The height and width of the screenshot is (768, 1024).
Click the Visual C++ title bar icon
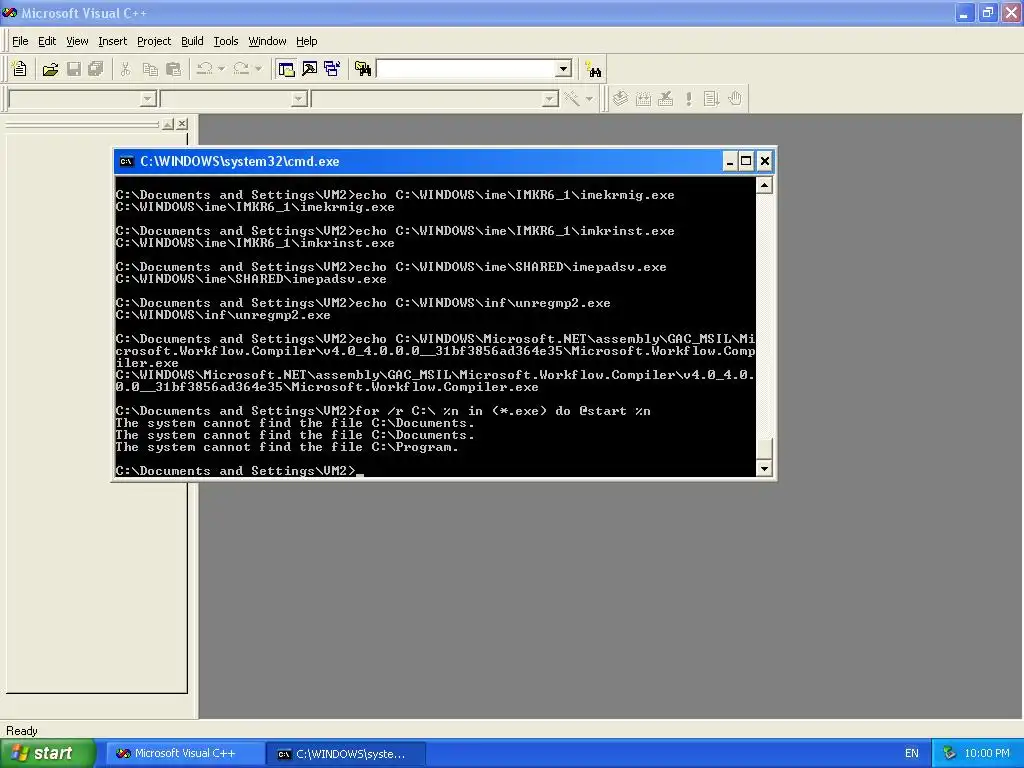10,13
